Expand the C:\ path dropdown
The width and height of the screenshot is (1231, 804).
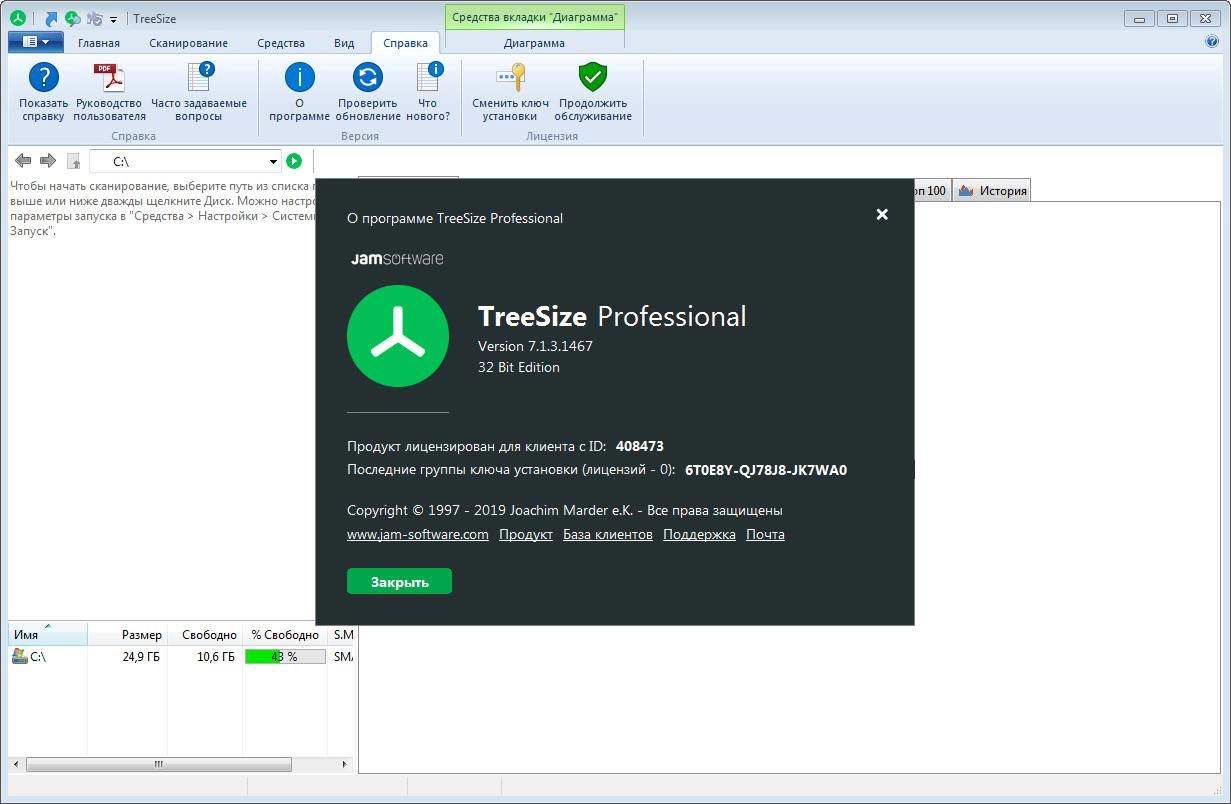coord(273,162)
